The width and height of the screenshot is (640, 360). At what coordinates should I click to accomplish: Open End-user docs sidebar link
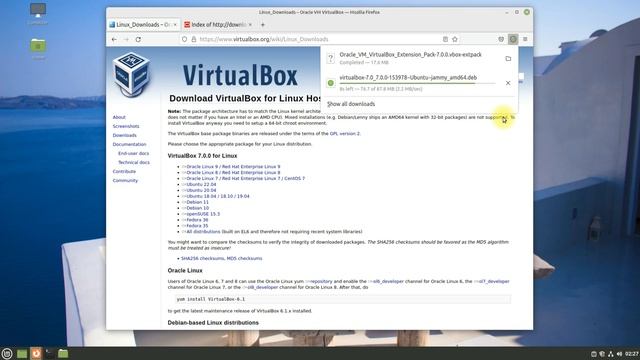pyautogui.click(x=133, y=153)
